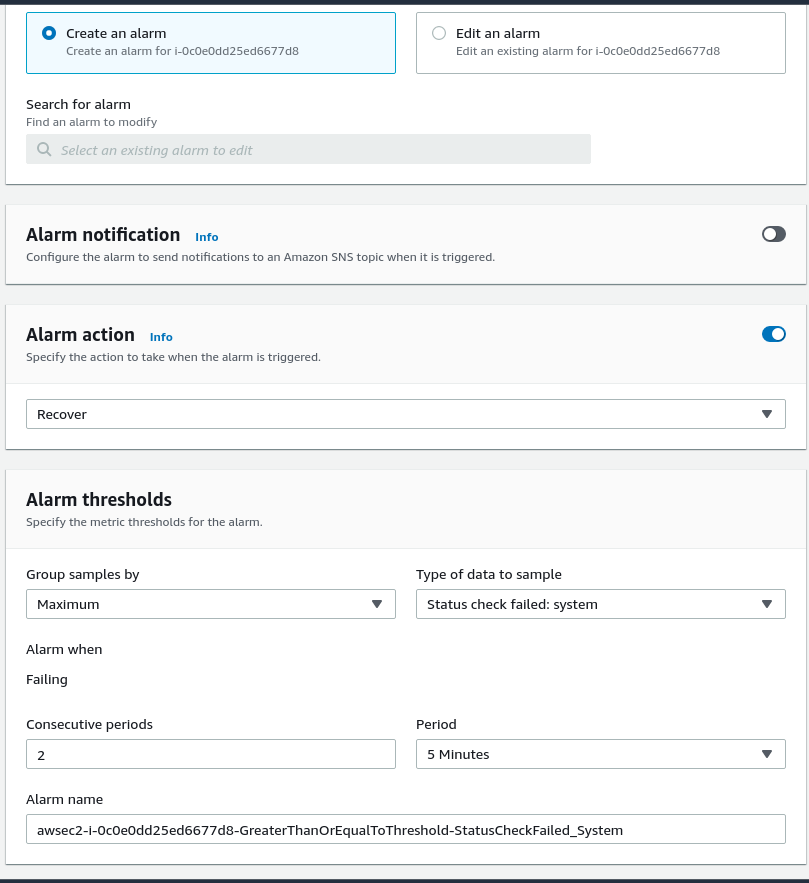This screenshot has width=809, height=883.
Task: Click into the Alarm name text field
Action: pos(405,830)
